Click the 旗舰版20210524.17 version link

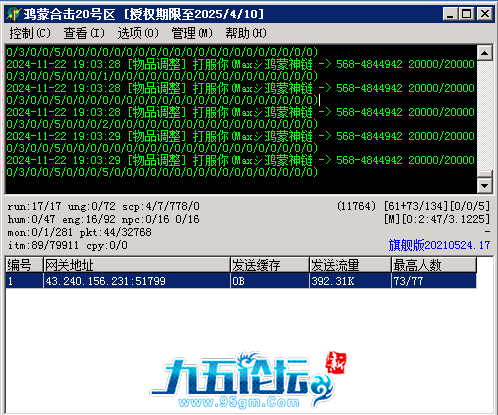tap(439, 245)
